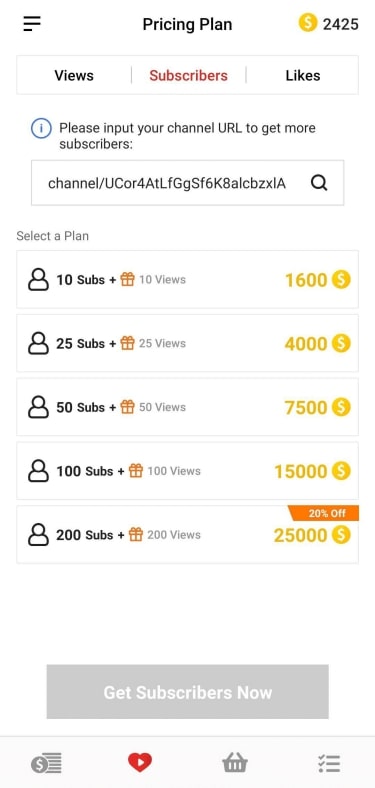Select the Subscribers tab
The height and width of the screenshot is (788, 375).
pos(189,75)
